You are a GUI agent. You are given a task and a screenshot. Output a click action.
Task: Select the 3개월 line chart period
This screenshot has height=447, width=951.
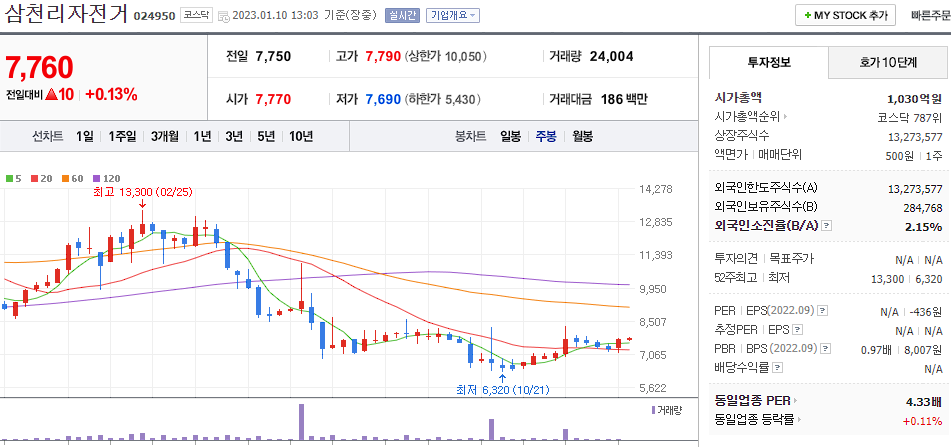click(x=164, y=136)
